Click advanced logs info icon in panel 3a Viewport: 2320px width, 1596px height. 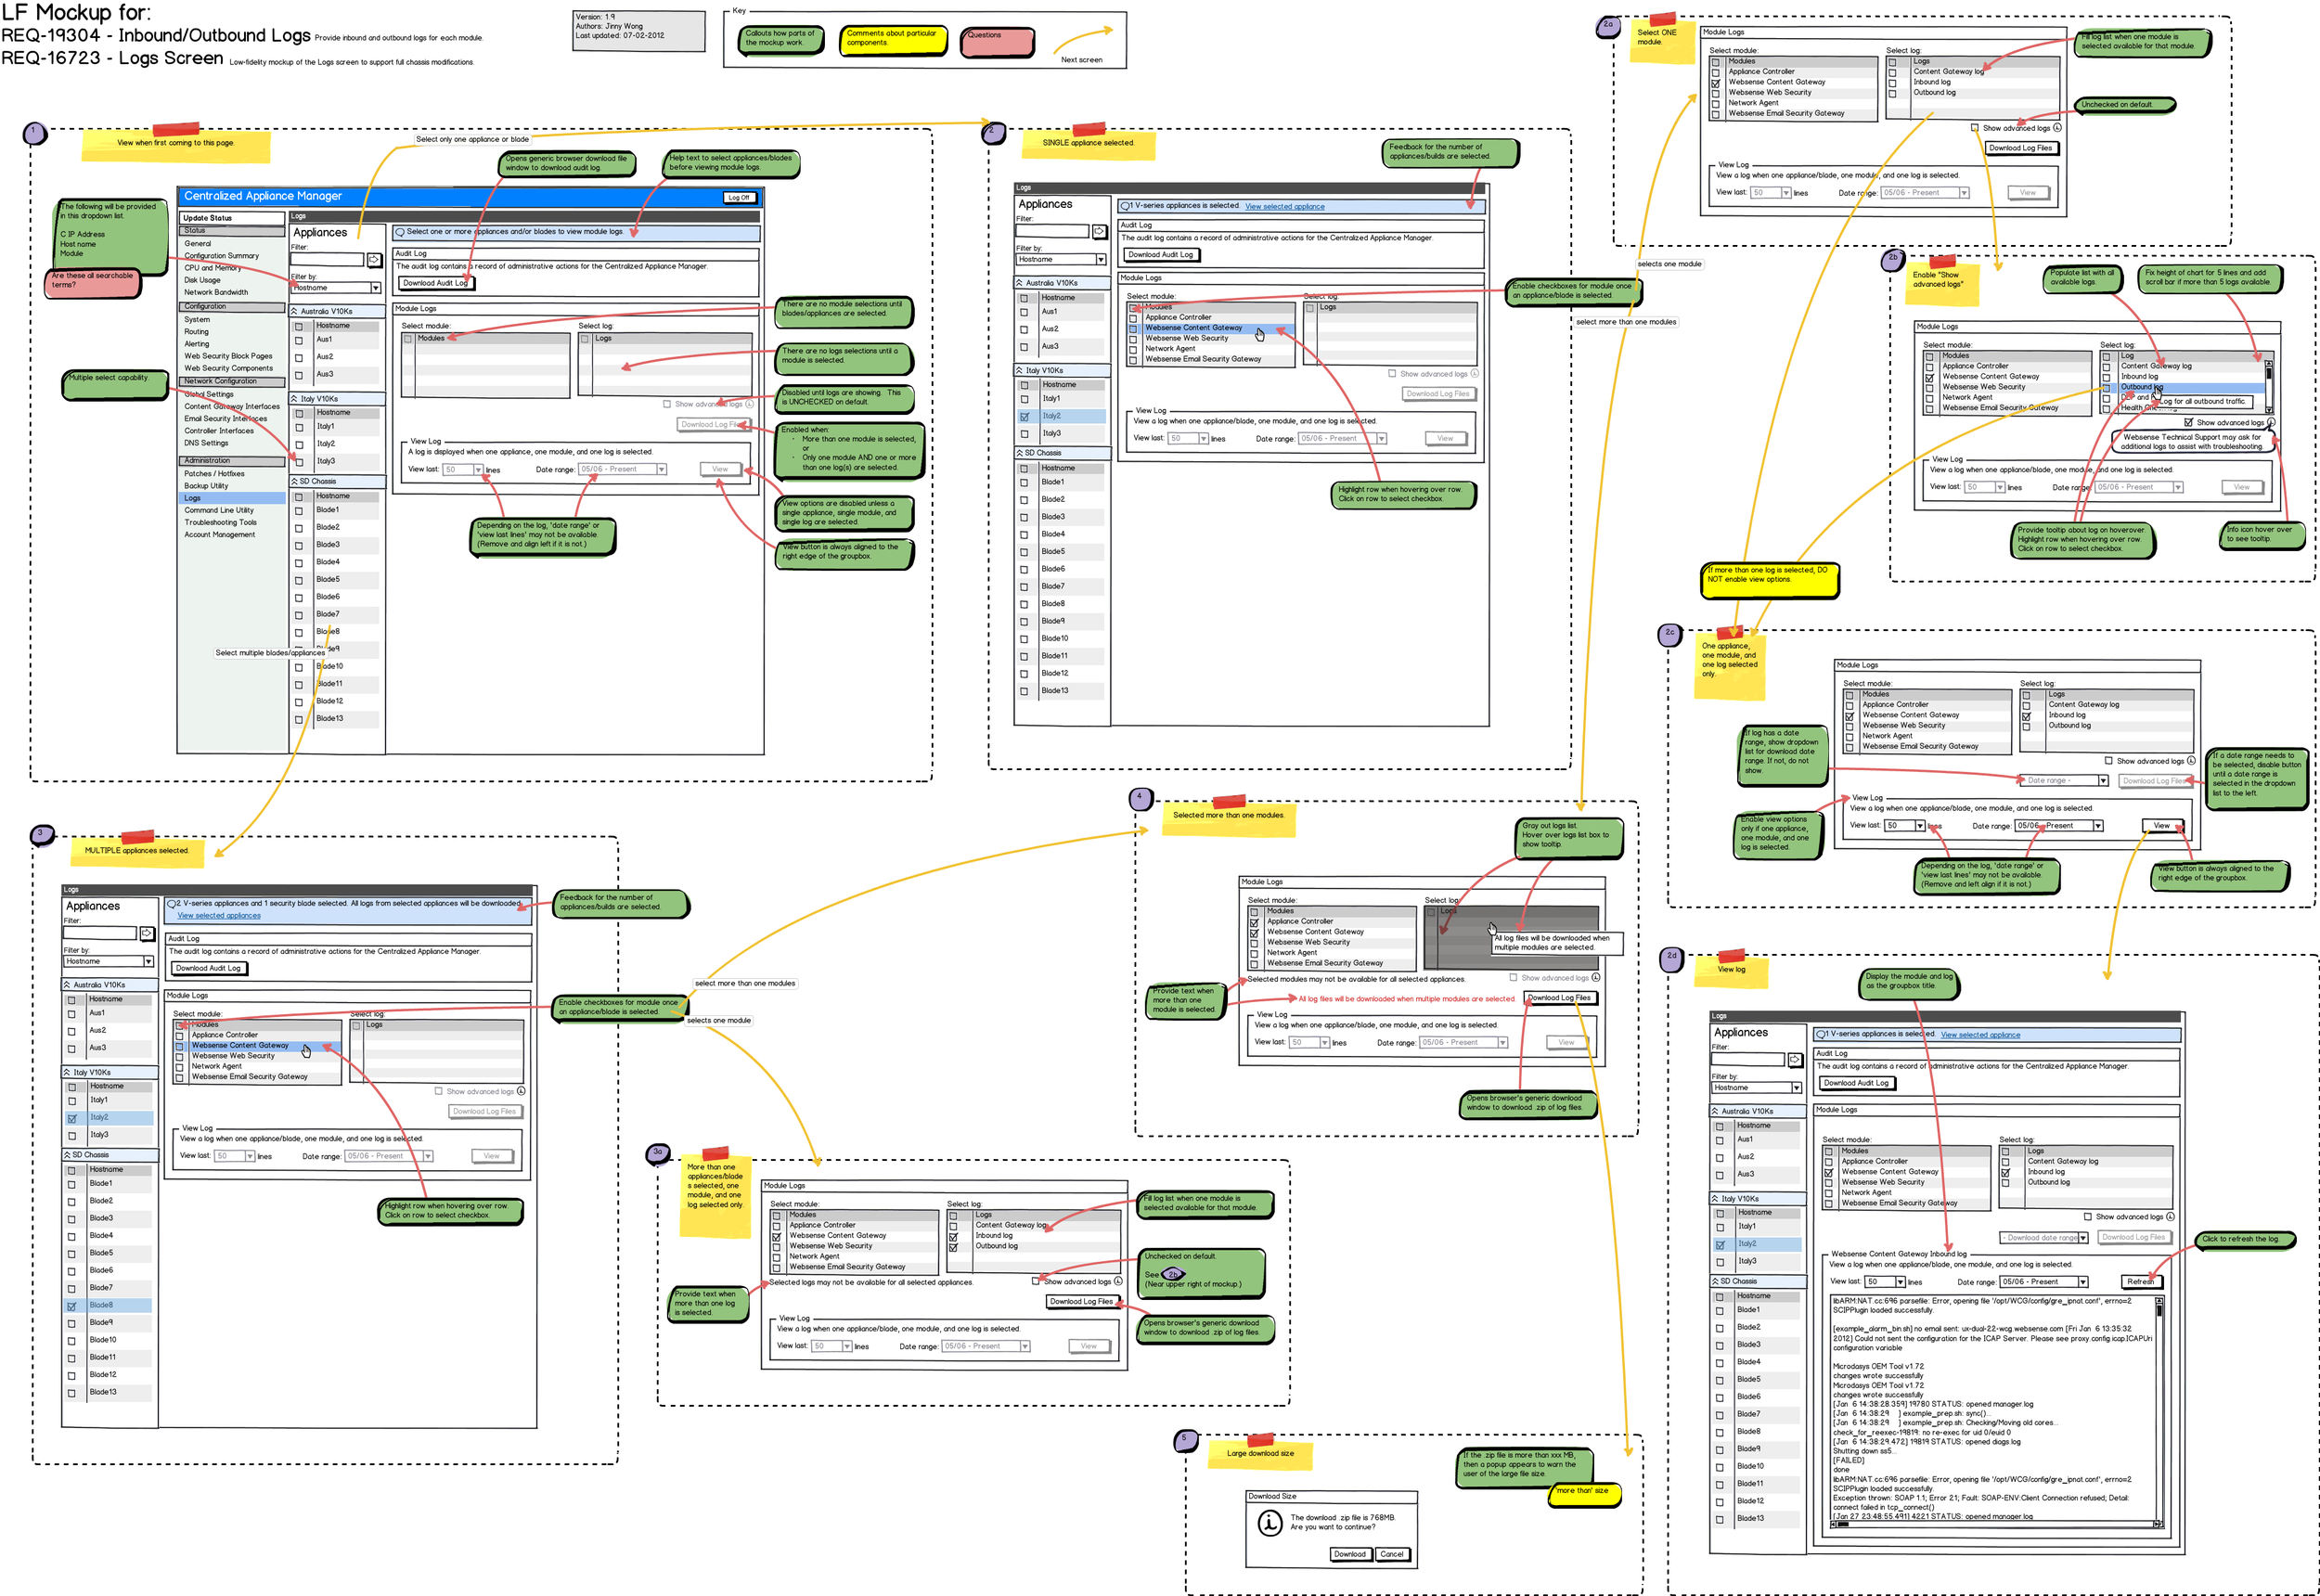[1118, 1281]
